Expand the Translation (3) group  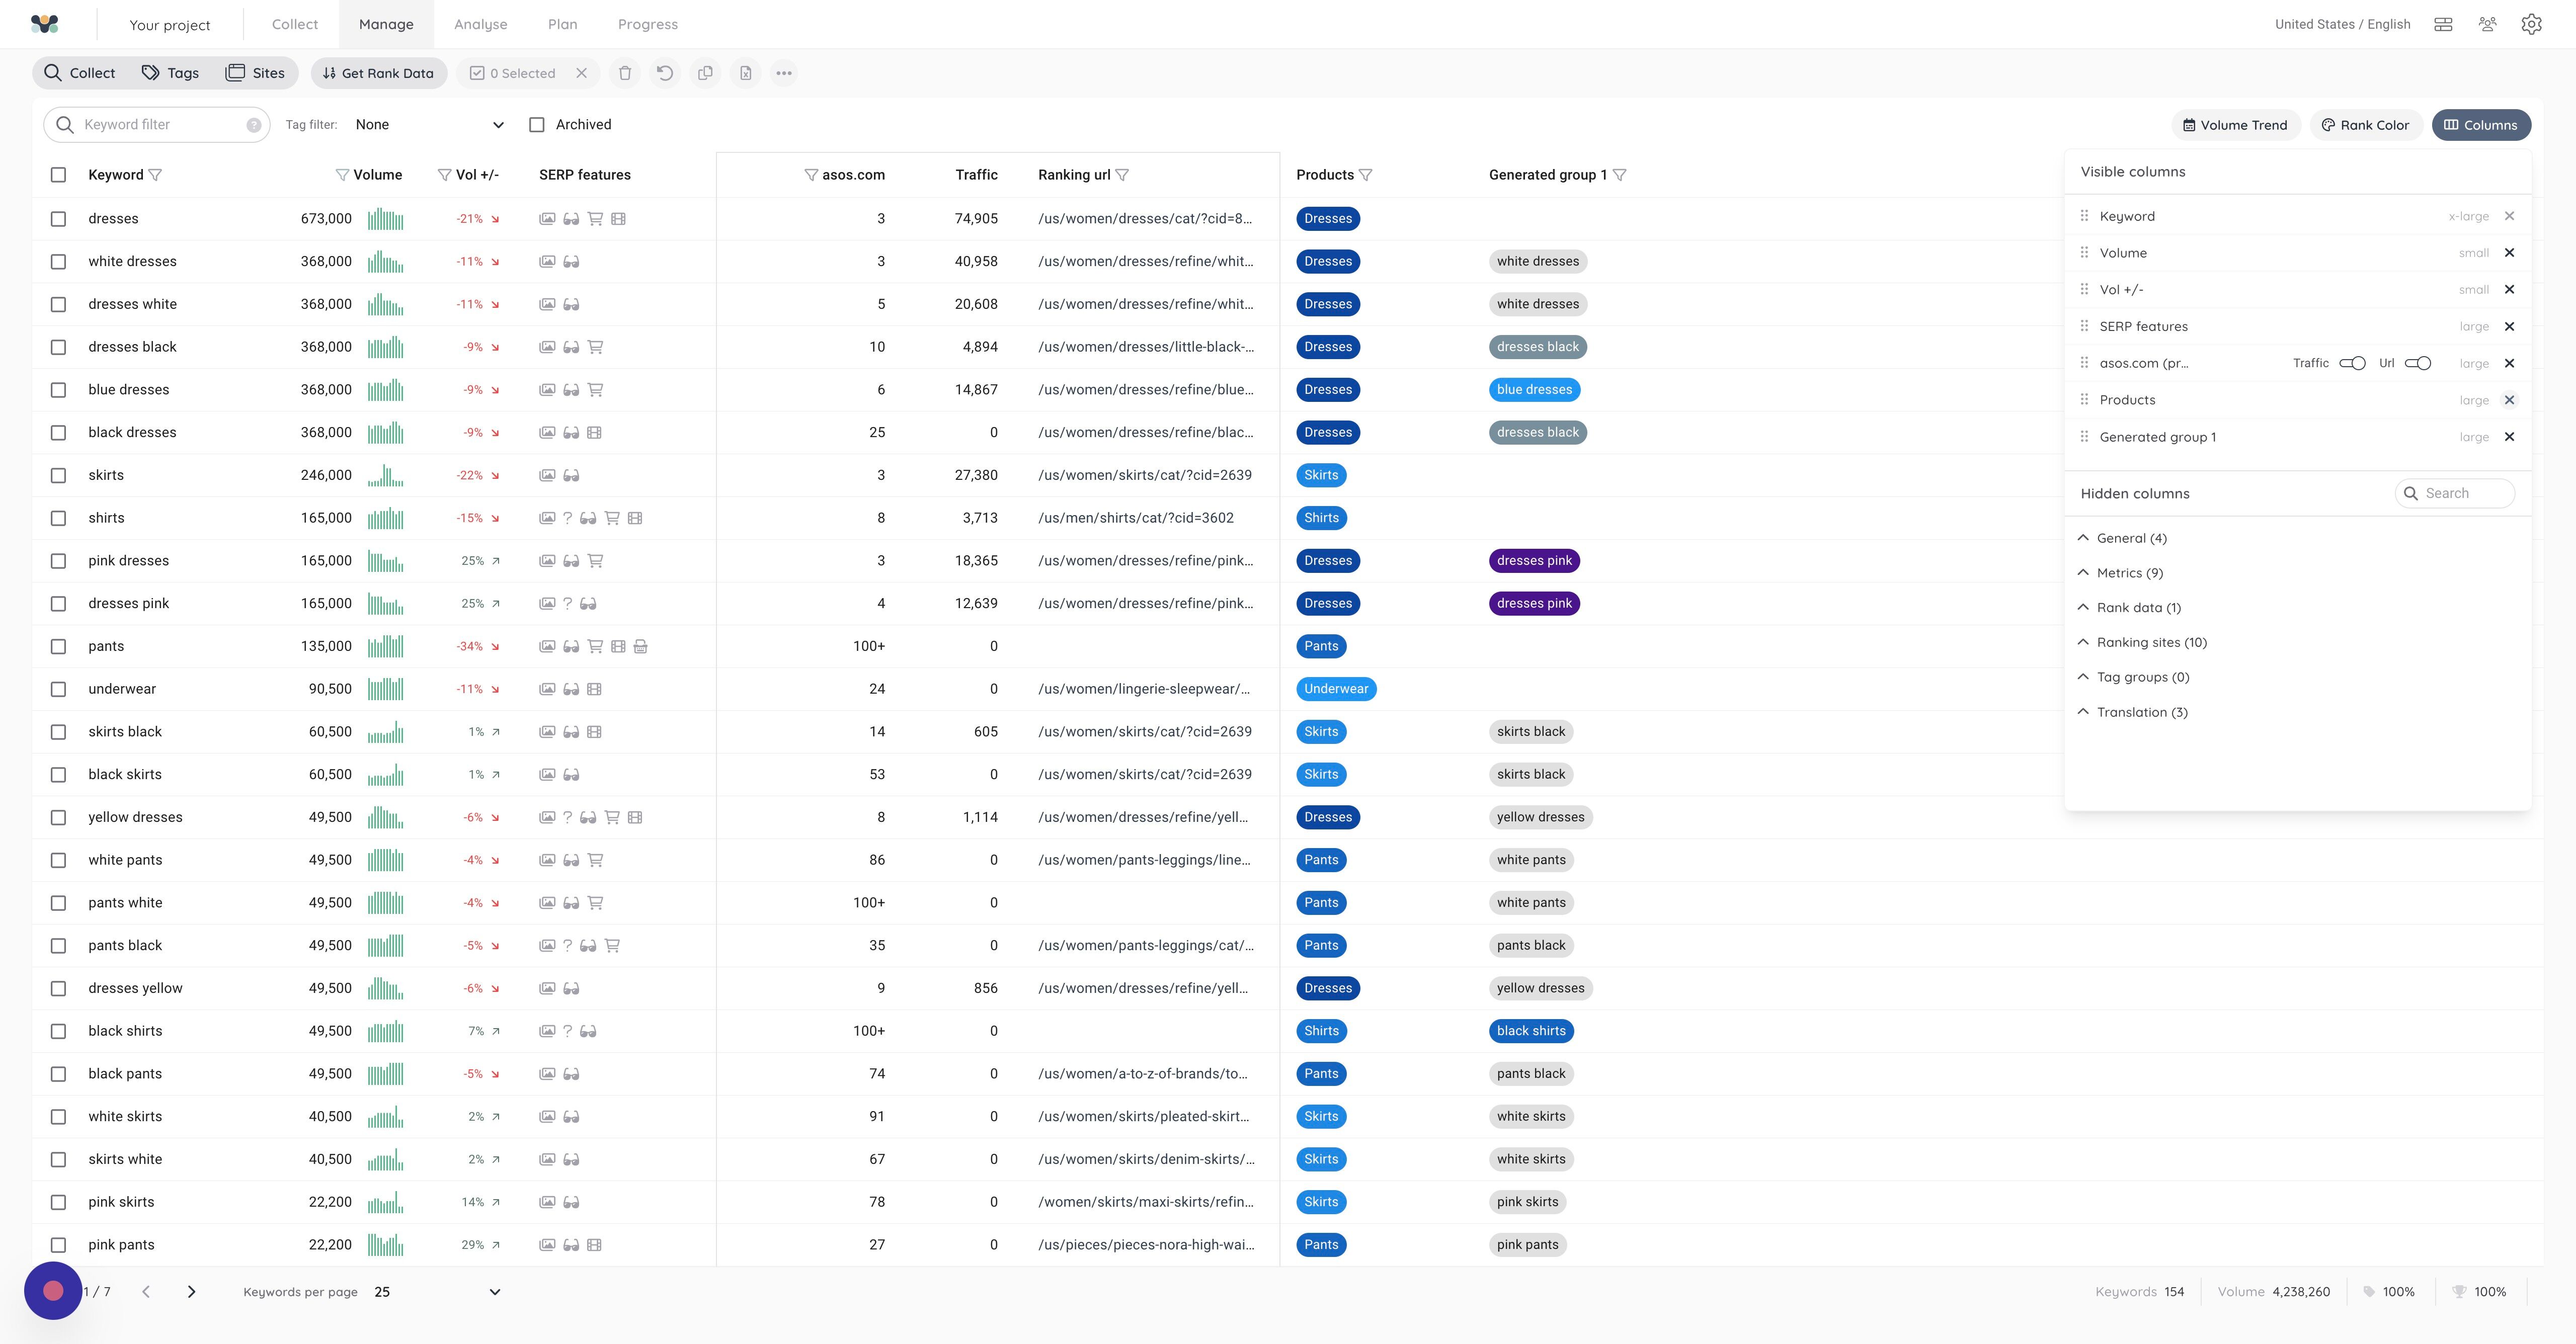[2132, 713]
